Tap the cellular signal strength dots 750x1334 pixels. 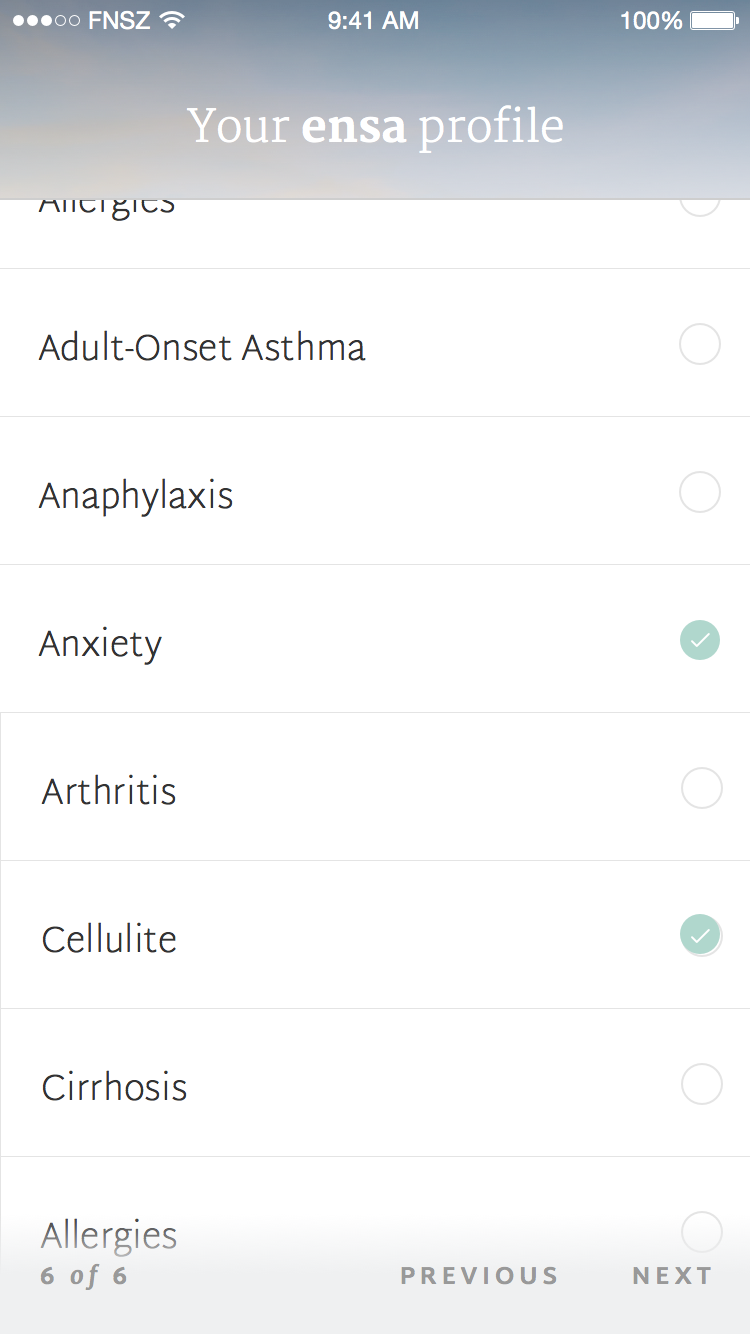point(46,20)
